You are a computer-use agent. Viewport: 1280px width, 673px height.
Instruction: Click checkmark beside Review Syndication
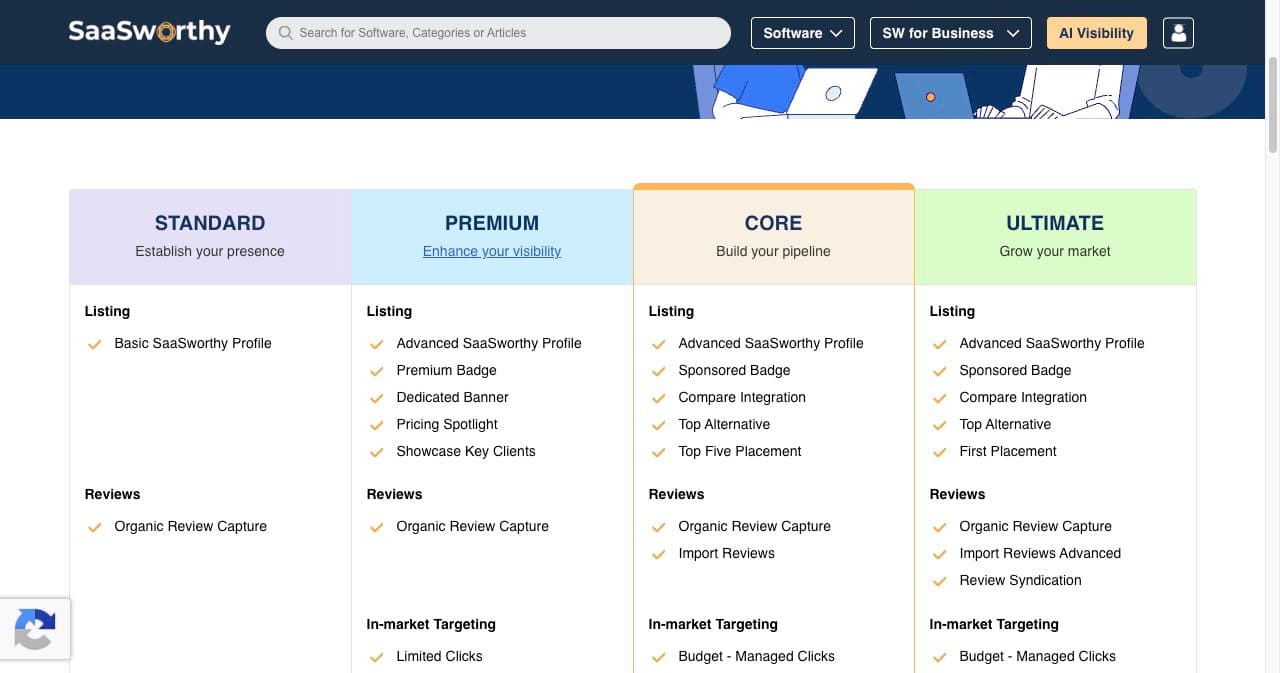point(940,581)
